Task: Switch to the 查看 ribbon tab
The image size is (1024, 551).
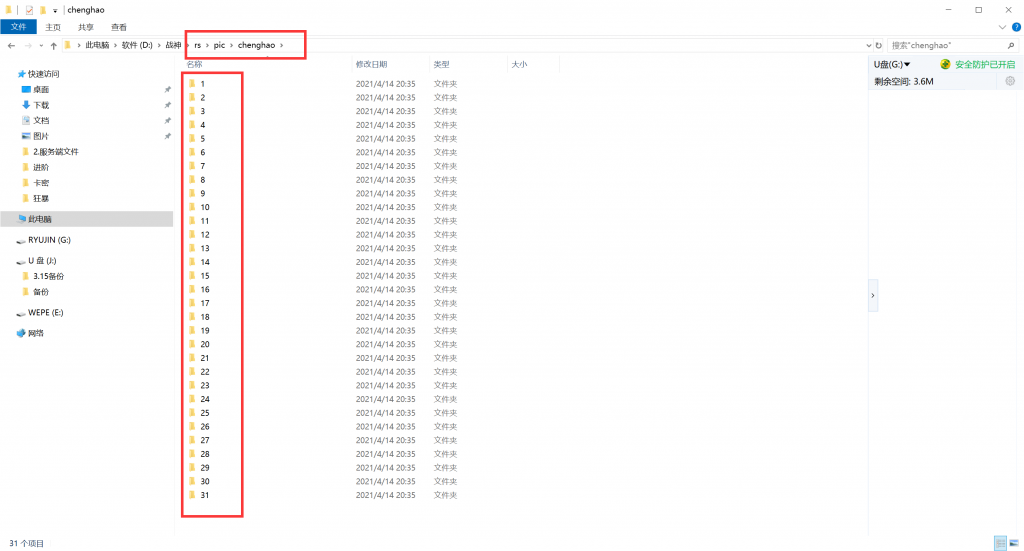Action: pos(119,27)
